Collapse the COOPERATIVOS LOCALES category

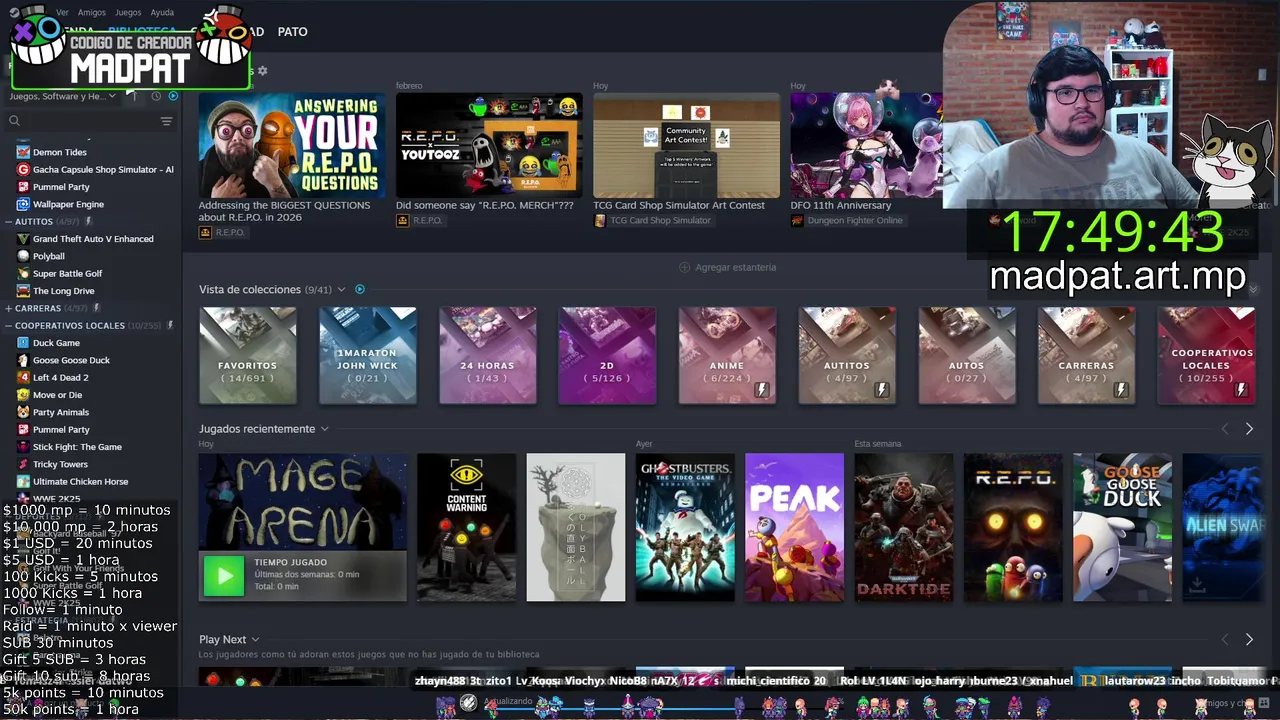coord(8,326)
